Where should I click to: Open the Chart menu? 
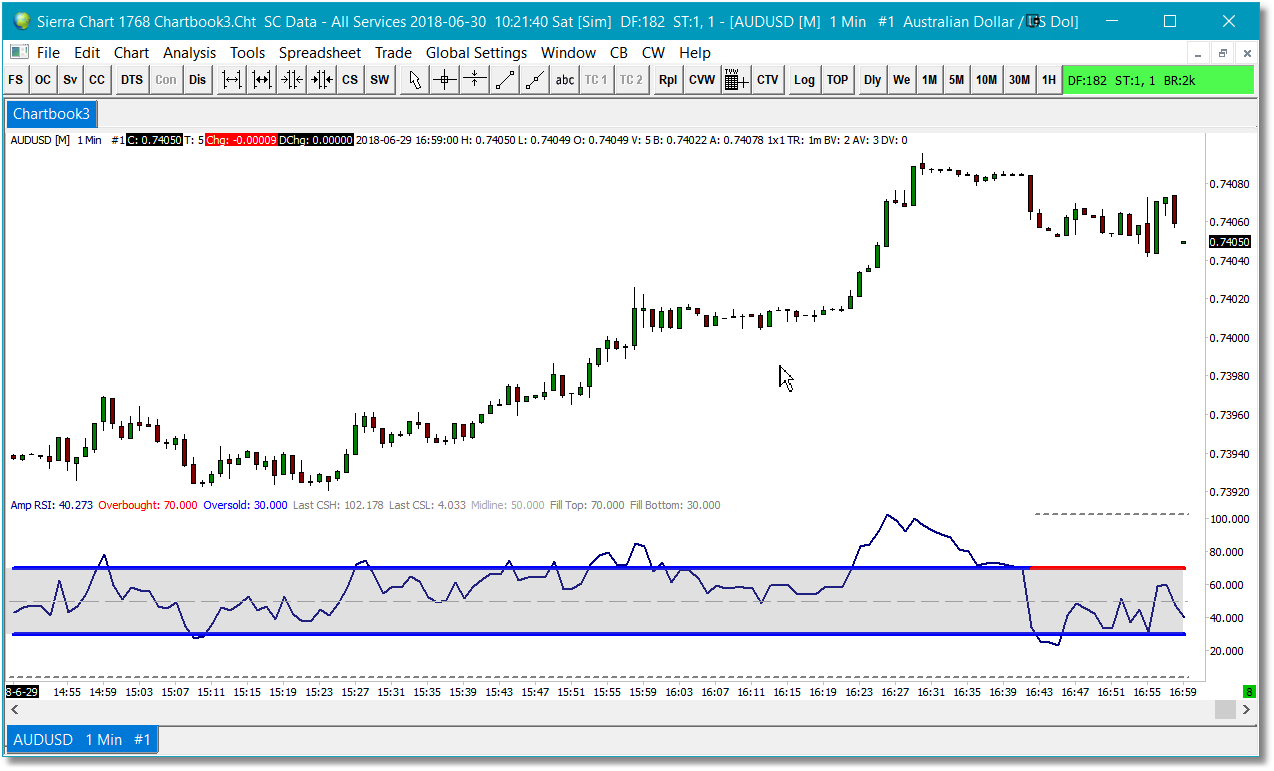131,52
